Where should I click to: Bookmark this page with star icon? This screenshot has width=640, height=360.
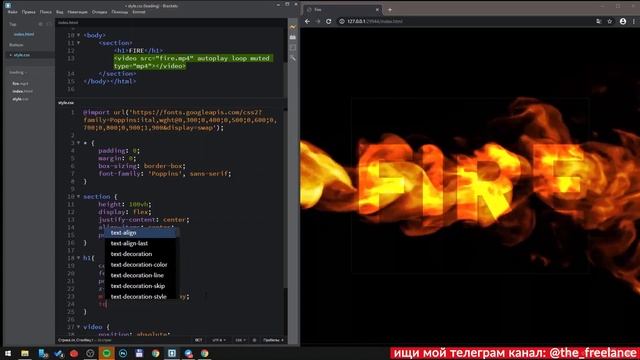pos(610,21)
